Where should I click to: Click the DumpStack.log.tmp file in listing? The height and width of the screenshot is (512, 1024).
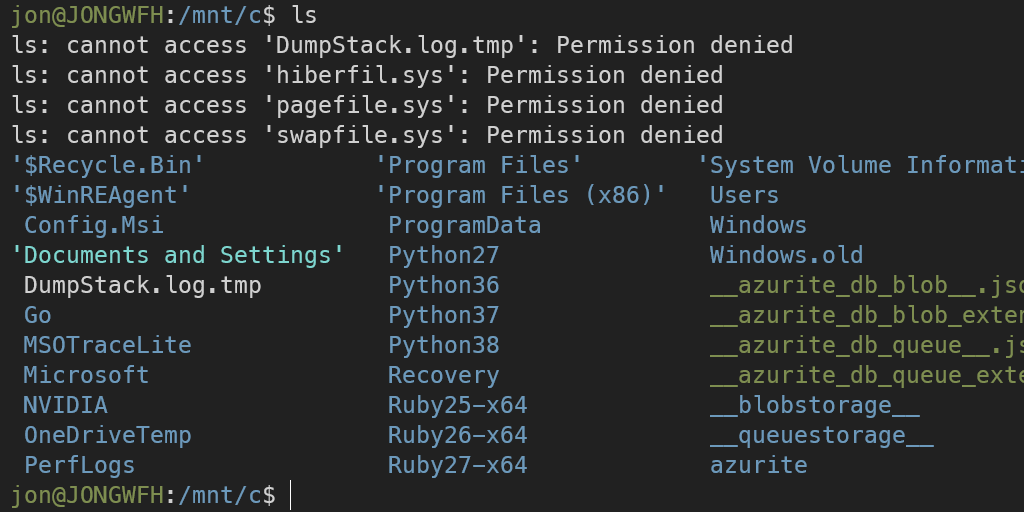[x=142, y=285]
